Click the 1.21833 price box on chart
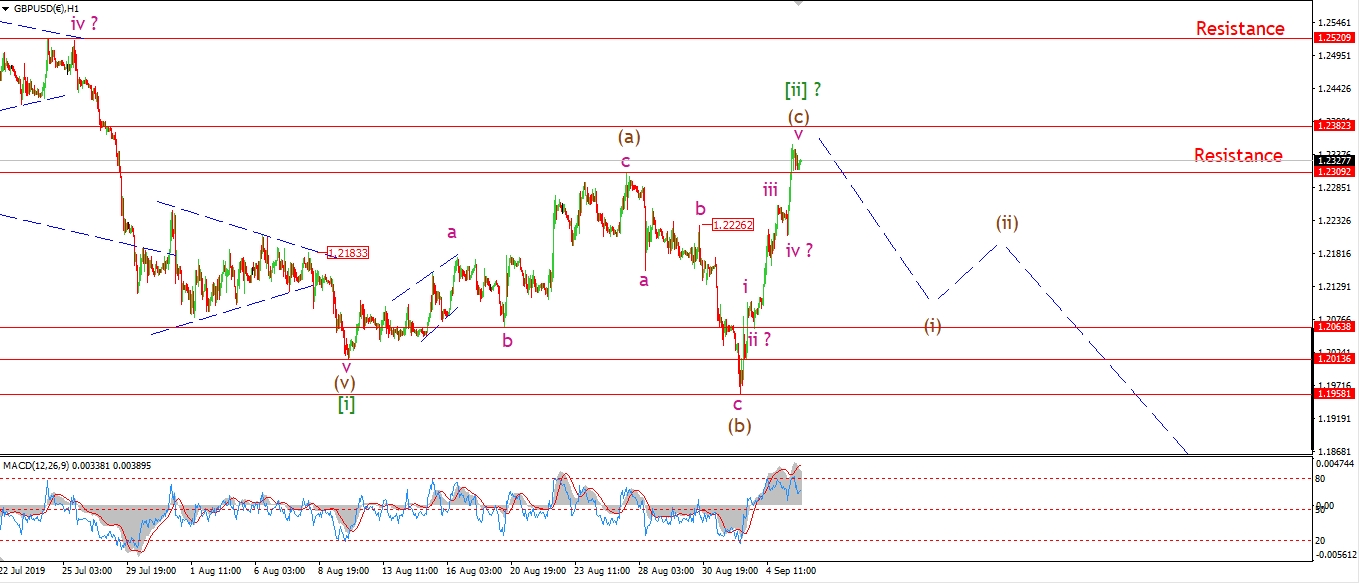Screen dimensions: 1360x584 point(348,253)
